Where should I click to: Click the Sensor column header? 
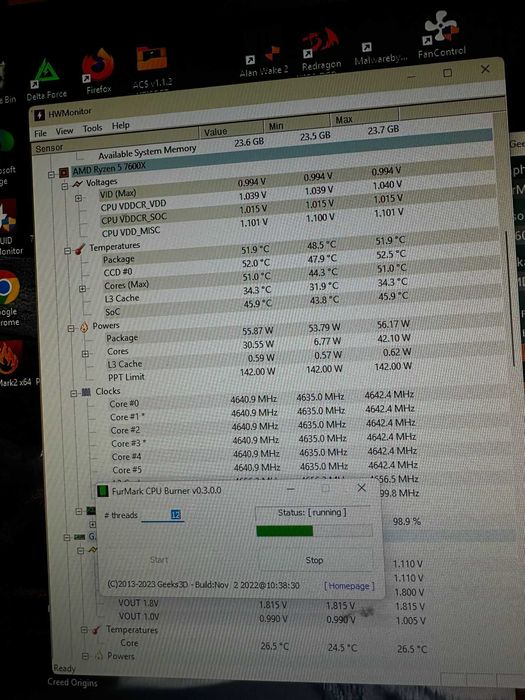click(116, 141)
